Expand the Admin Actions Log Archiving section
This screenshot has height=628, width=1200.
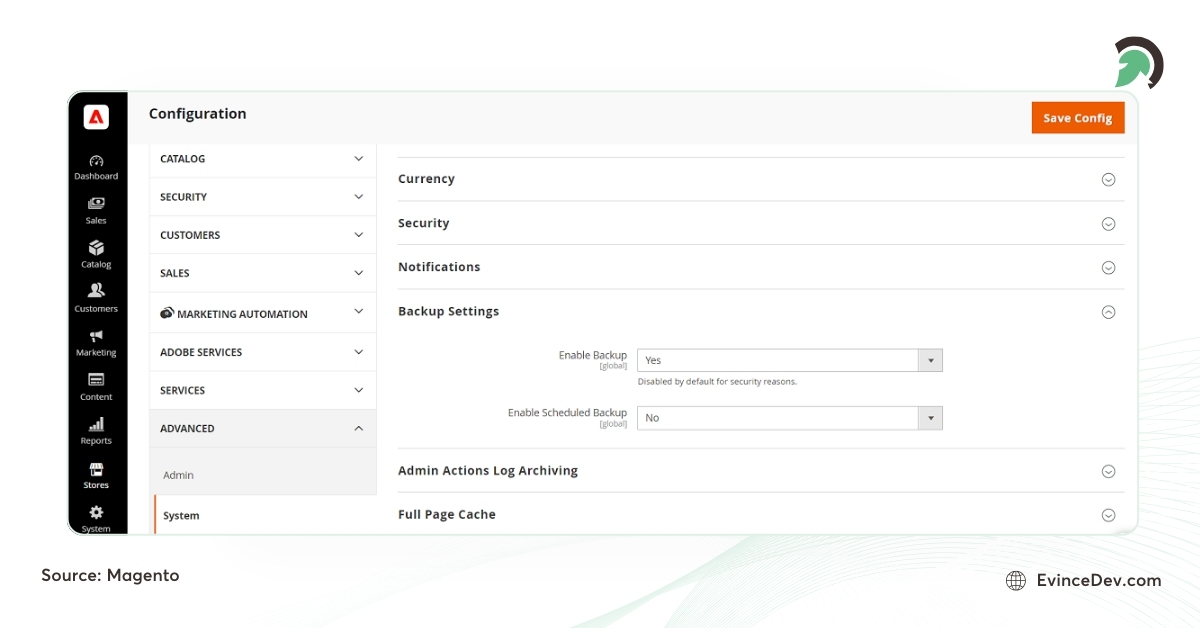click(1108, 470)
